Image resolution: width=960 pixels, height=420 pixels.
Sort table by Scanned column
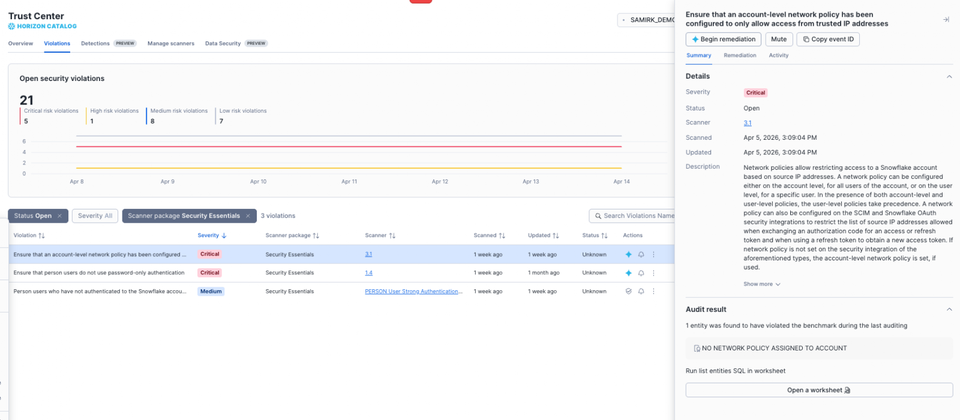(489, 235)
